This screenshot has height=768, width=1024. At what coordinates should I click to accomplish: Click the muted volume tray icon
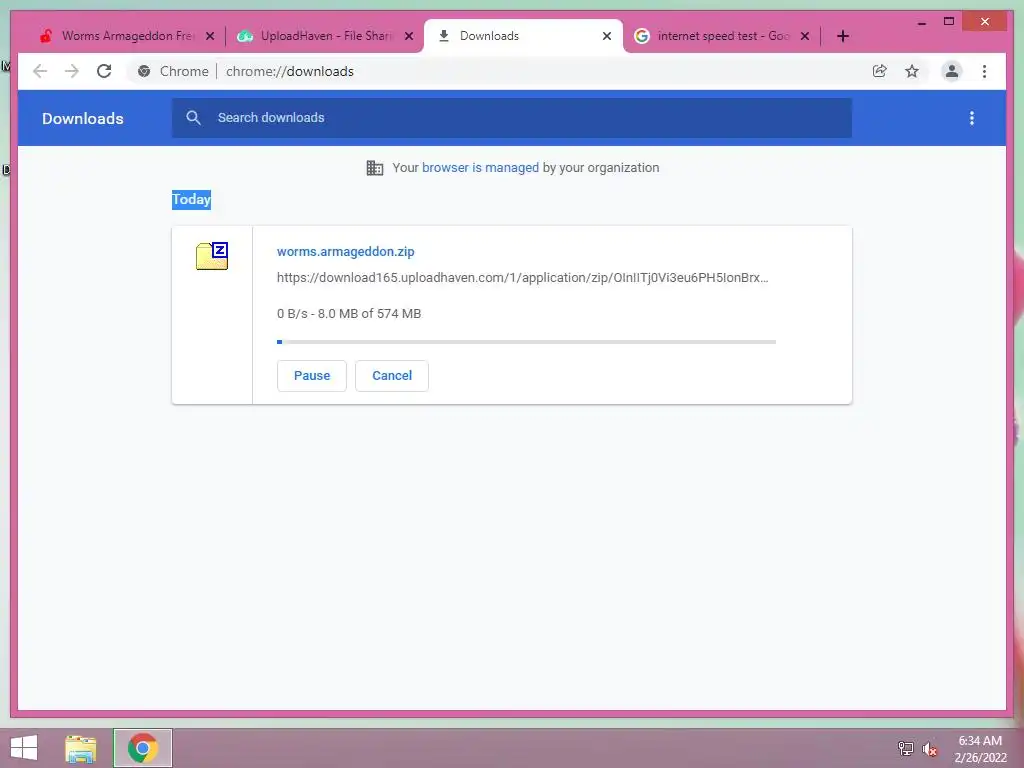tap(929, 748)
